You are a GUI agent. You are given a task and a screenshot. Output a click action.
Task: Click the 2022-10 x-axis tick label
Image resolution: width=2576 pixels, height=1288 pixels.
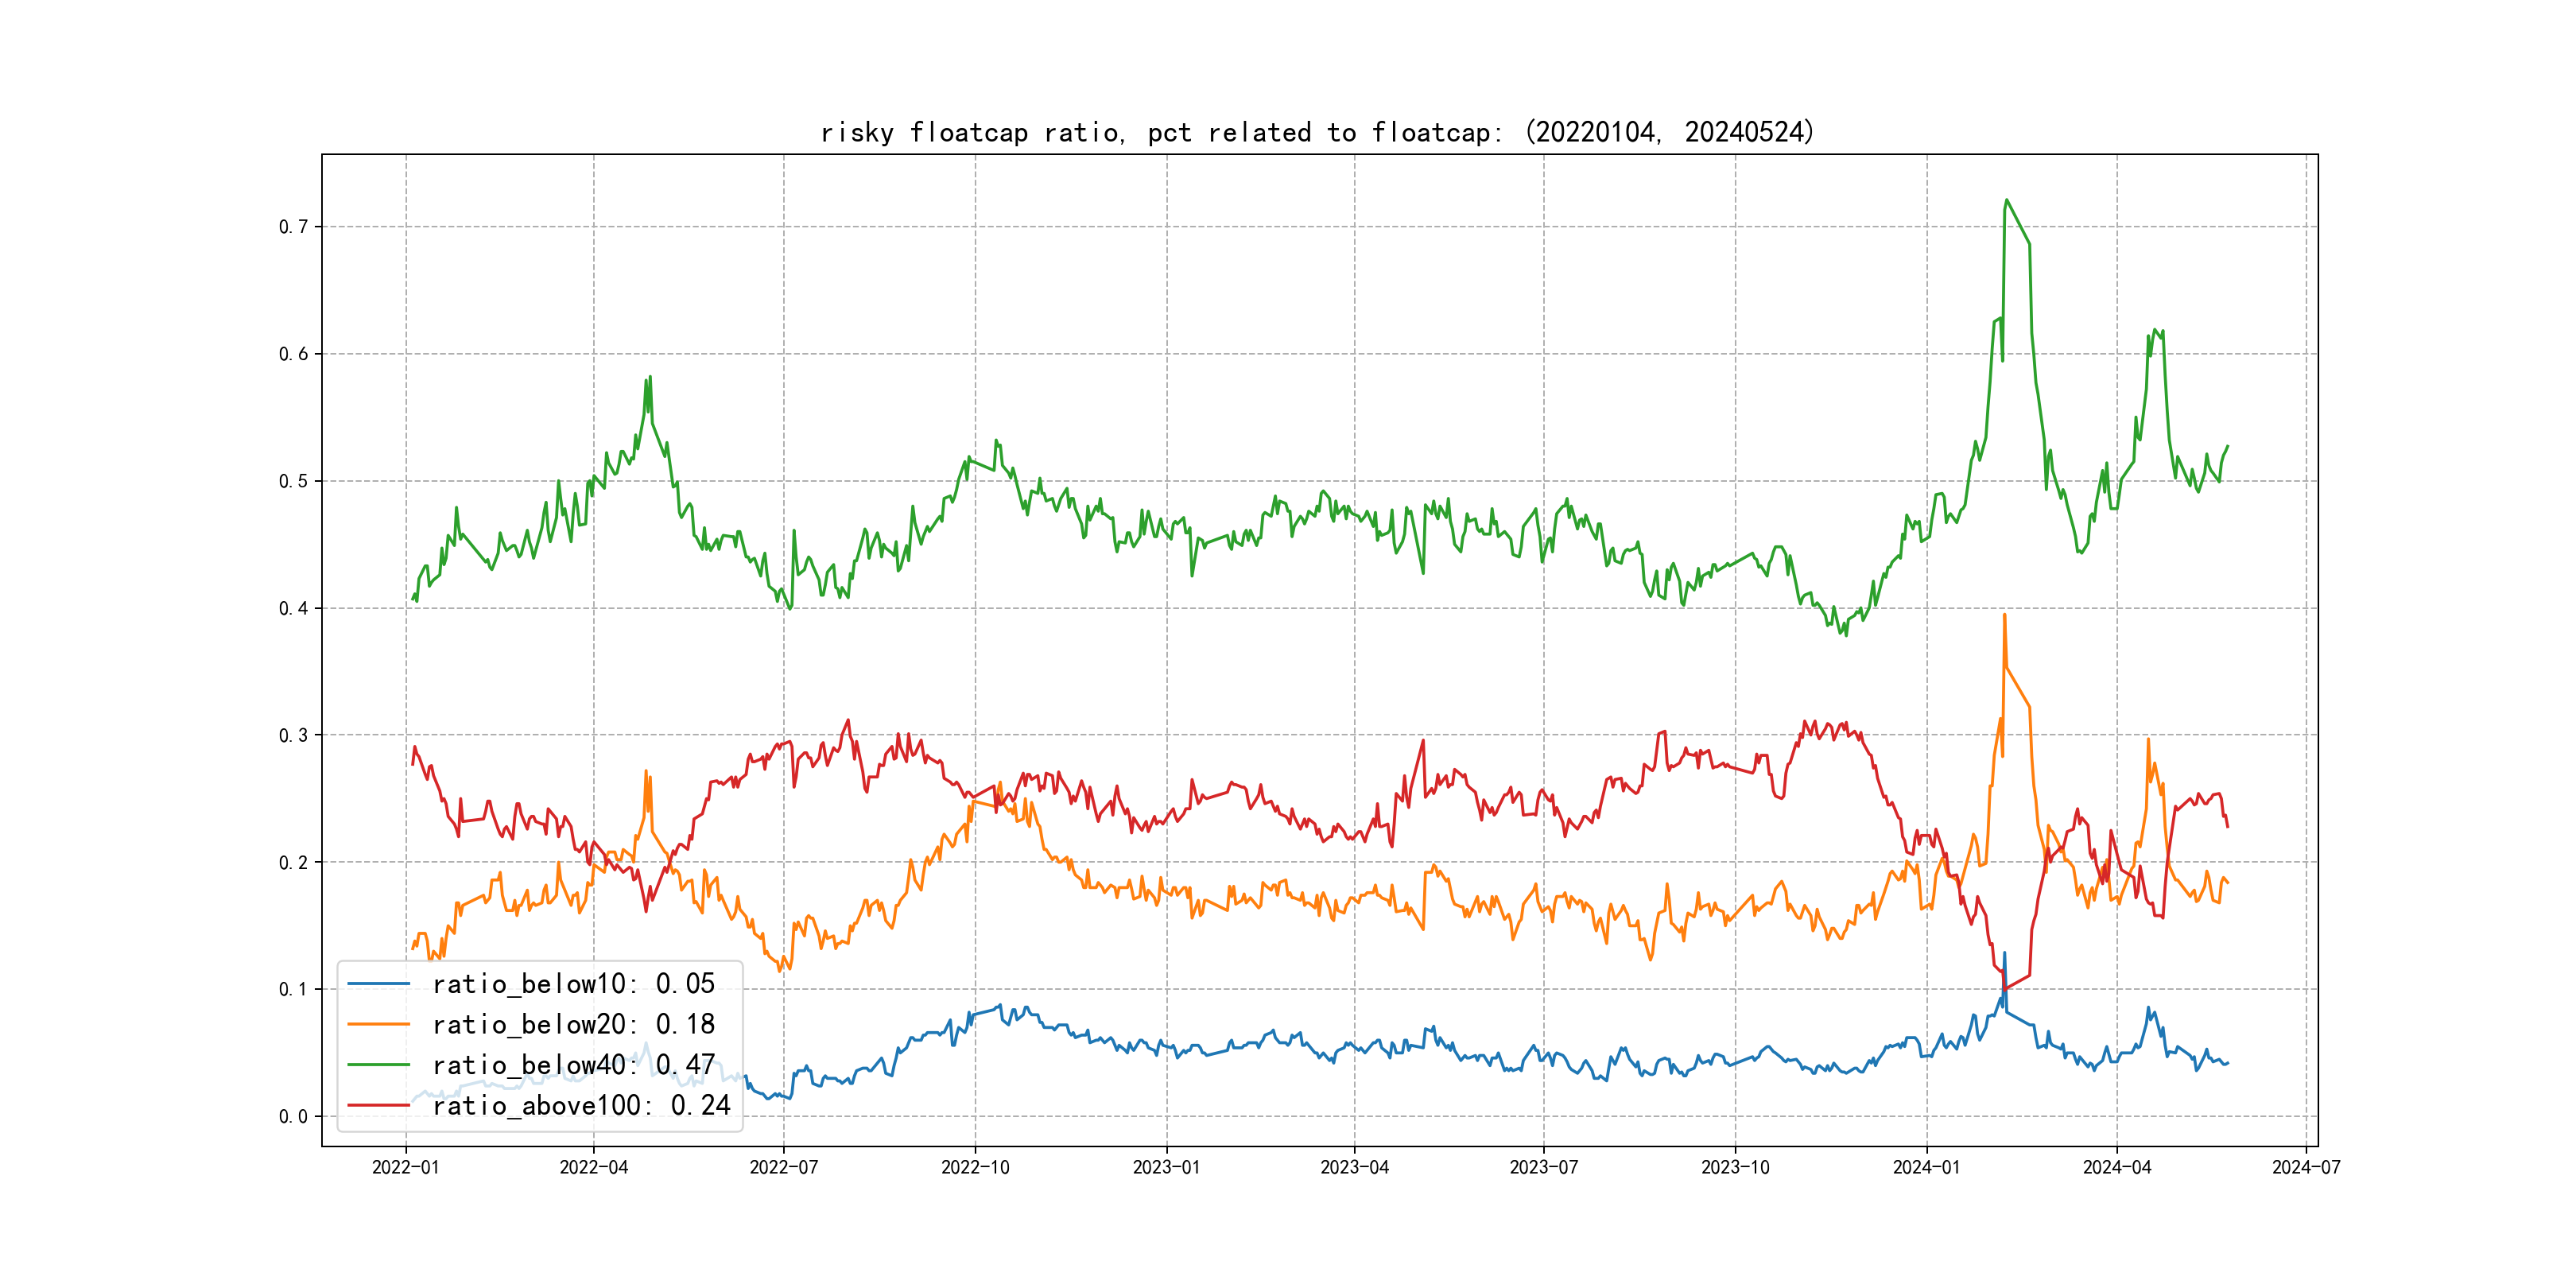975,1167
